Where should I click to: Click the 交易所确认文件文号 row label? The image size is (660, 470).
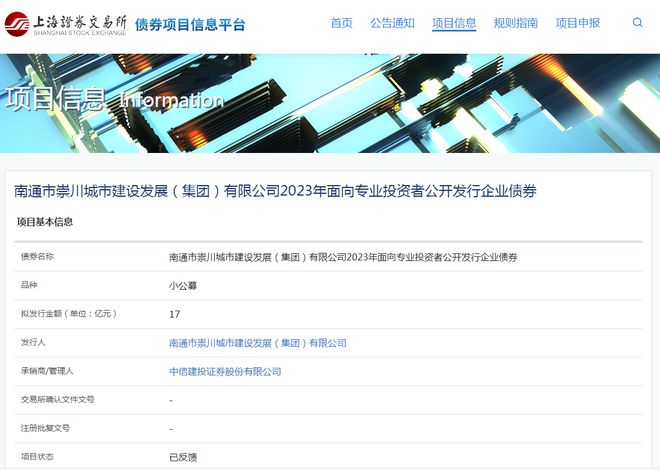click(58, 399)
